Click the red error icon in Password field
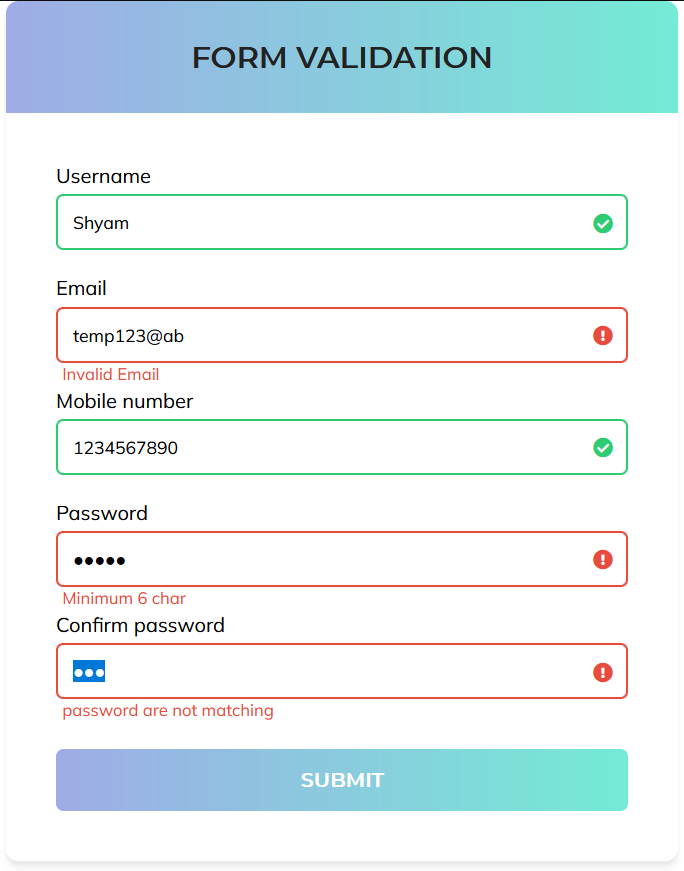 pos(603,559)
